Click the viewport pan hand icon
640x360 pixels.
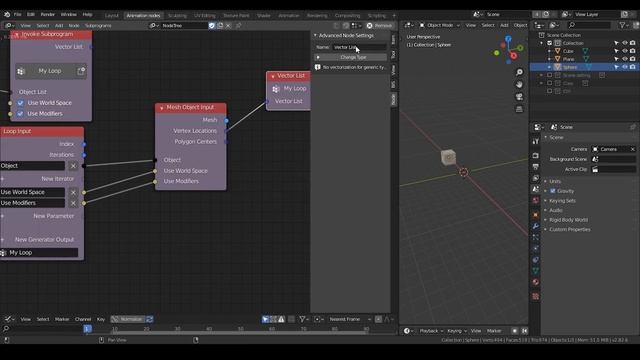point(519,84)
